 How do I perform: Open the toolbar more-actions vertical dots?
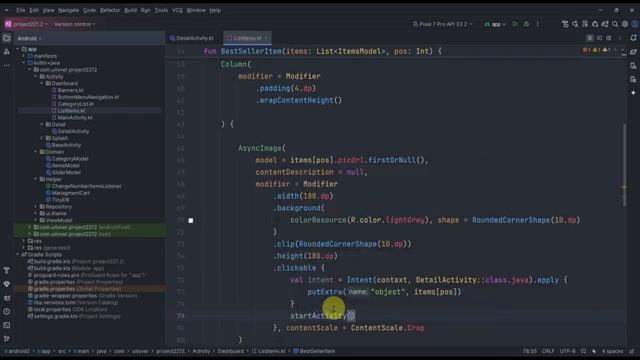[538, 24]
